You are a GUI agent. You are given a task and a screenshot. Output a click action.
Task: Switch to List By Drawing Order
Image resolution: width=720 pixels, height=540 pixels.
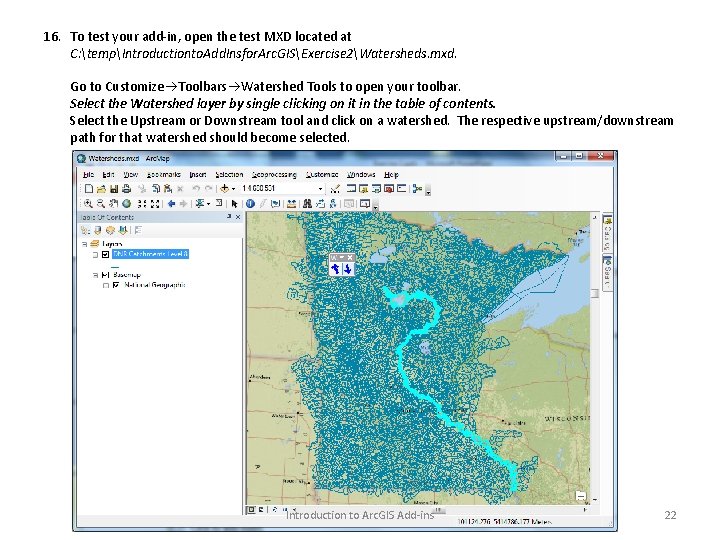tap(85, 230)
